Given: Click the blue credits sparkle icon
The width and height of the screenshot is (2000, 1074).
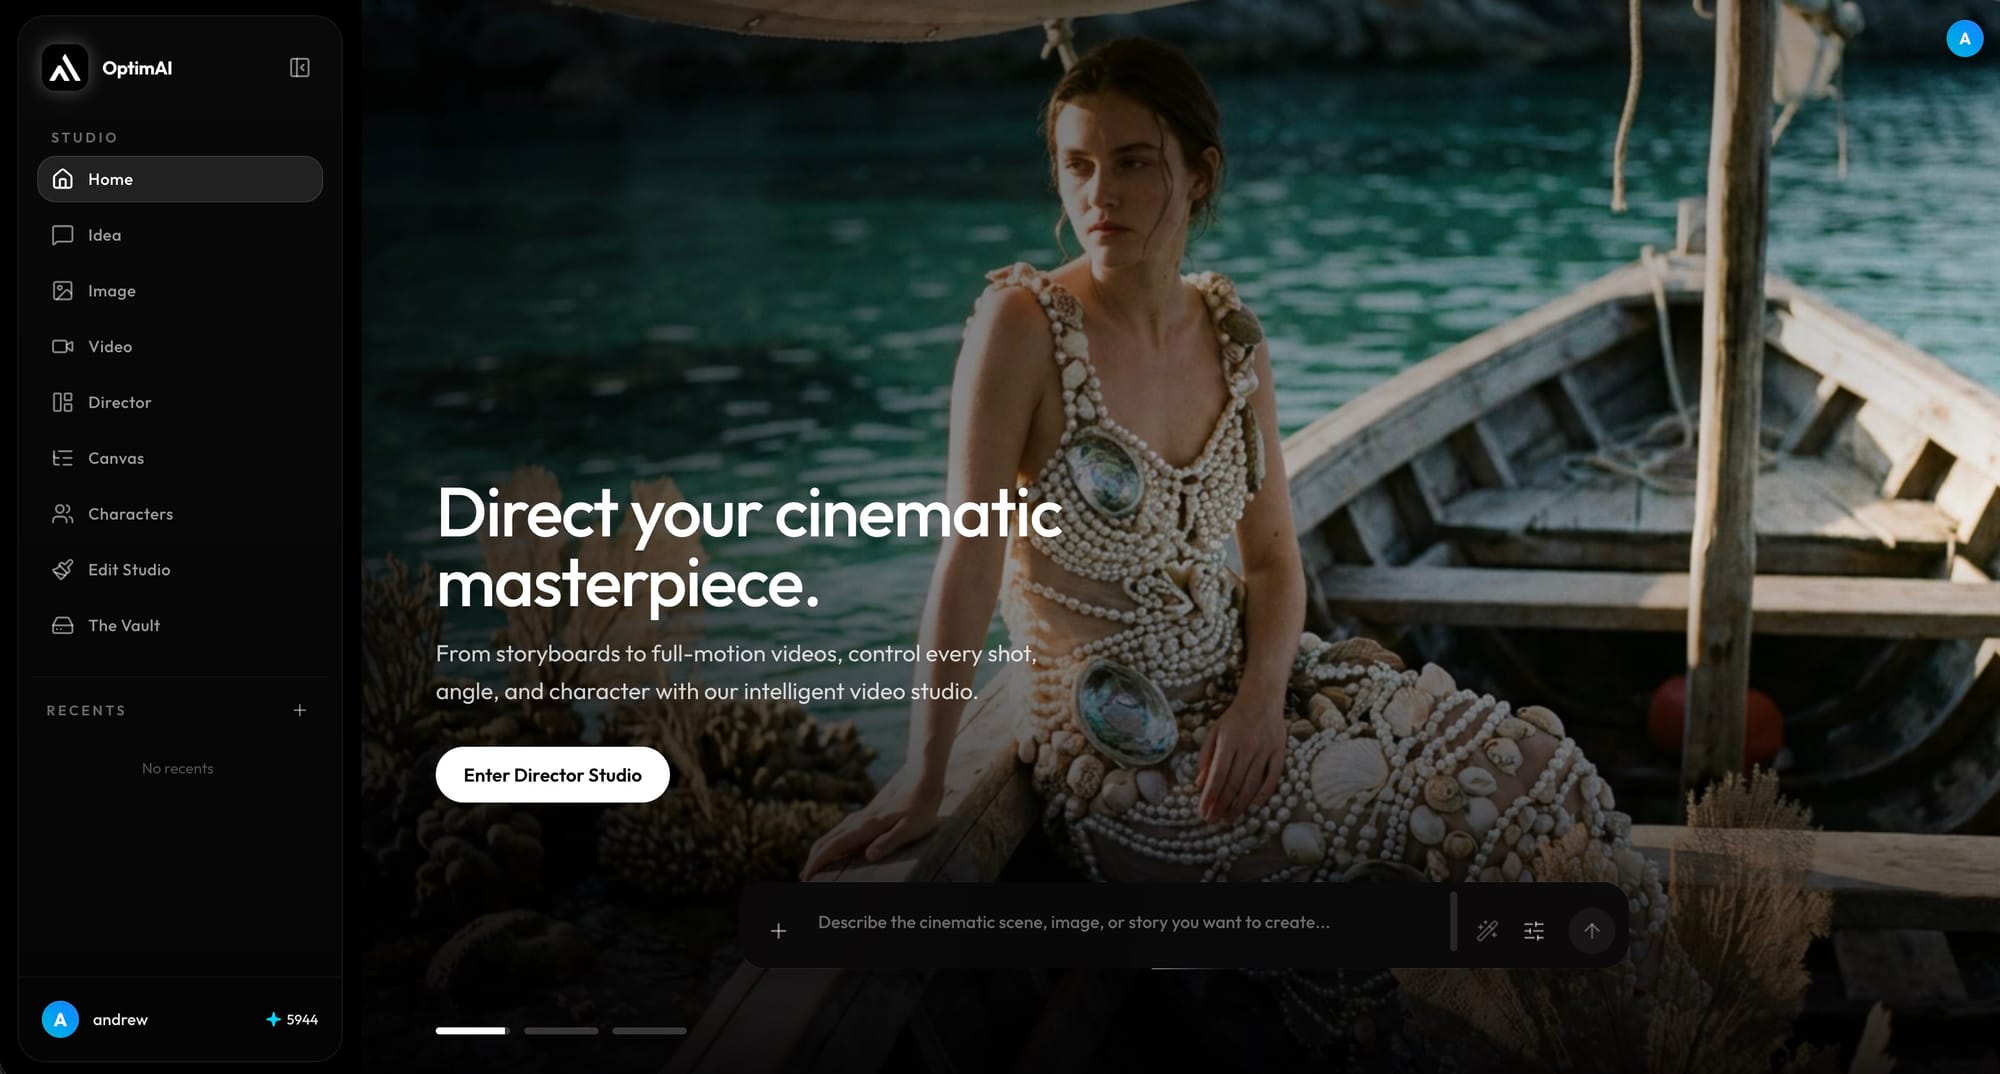Looking at the screenshot, I should click(x=273, y=1019).
